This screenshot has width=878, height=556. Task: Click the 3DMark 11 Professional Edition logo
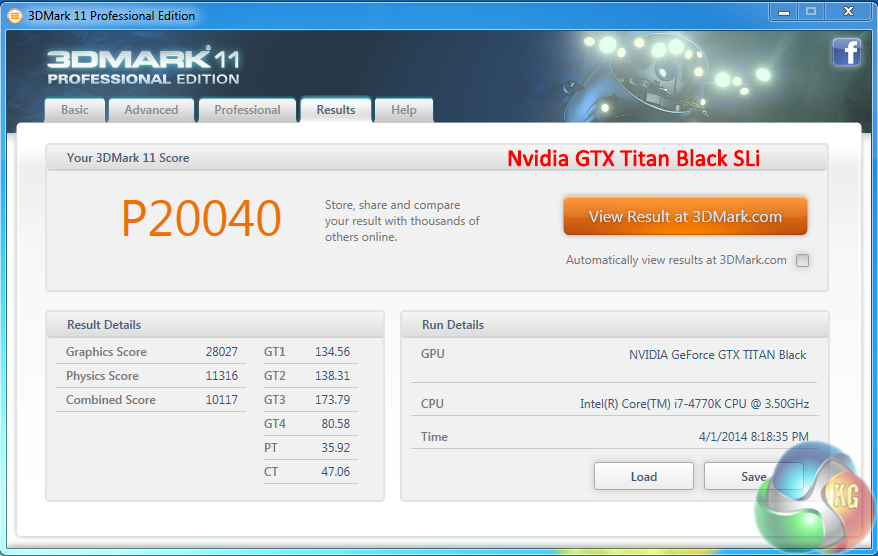143,66
